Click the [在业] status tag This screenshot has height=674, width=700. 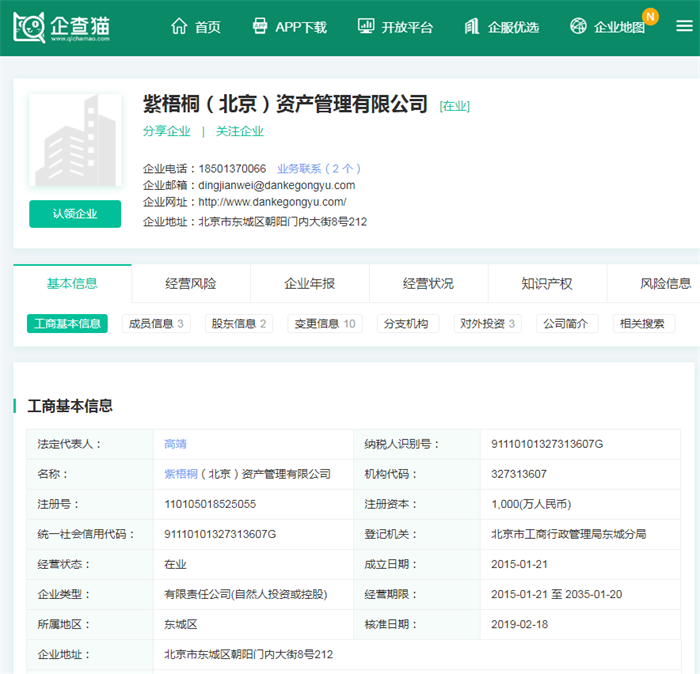point(454,106)
